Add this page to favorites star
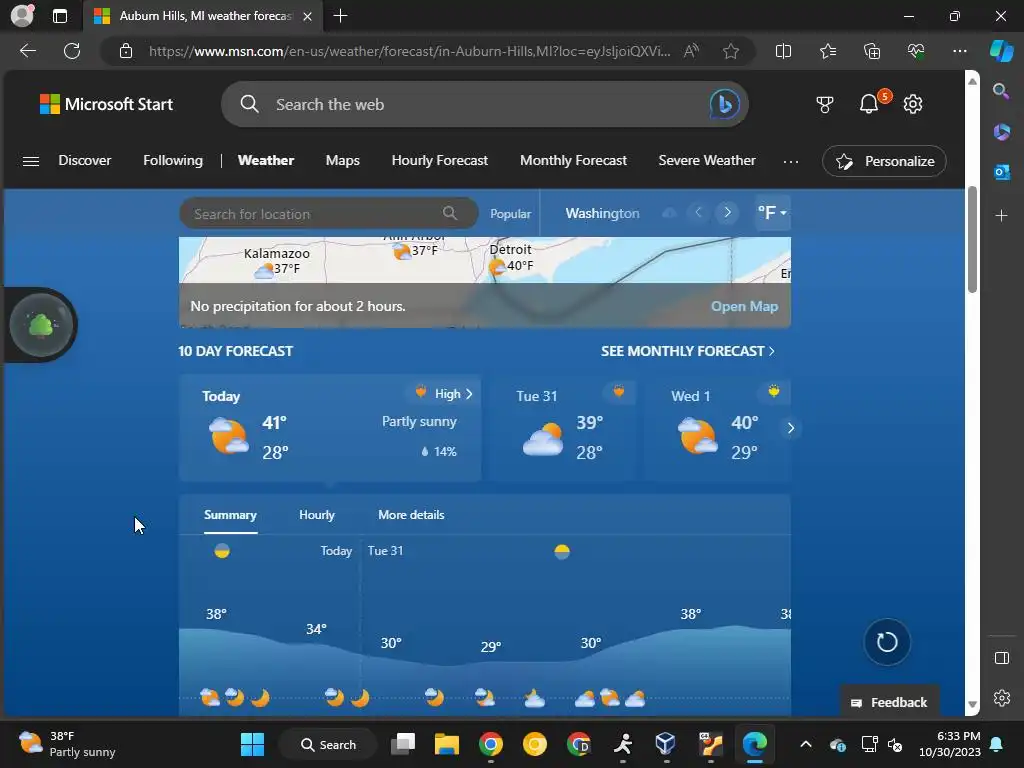The width and height of the screenshot is (1024, 768). (731, 51)
